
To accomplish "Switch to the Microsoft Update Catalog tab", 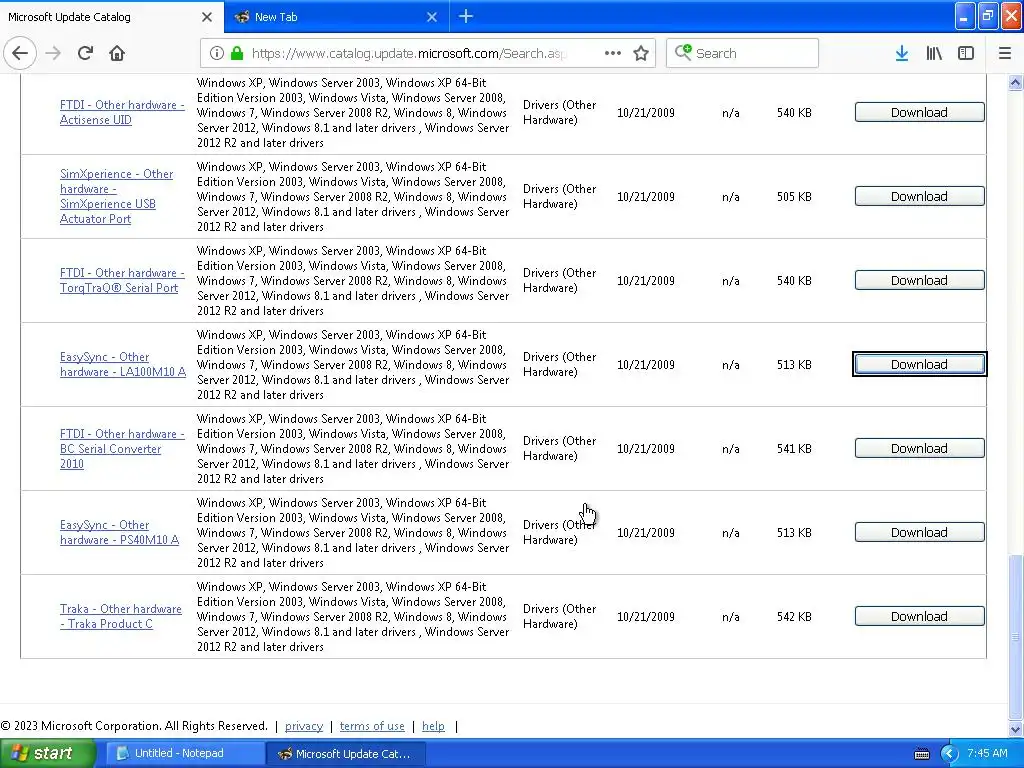I will (111, 17).
